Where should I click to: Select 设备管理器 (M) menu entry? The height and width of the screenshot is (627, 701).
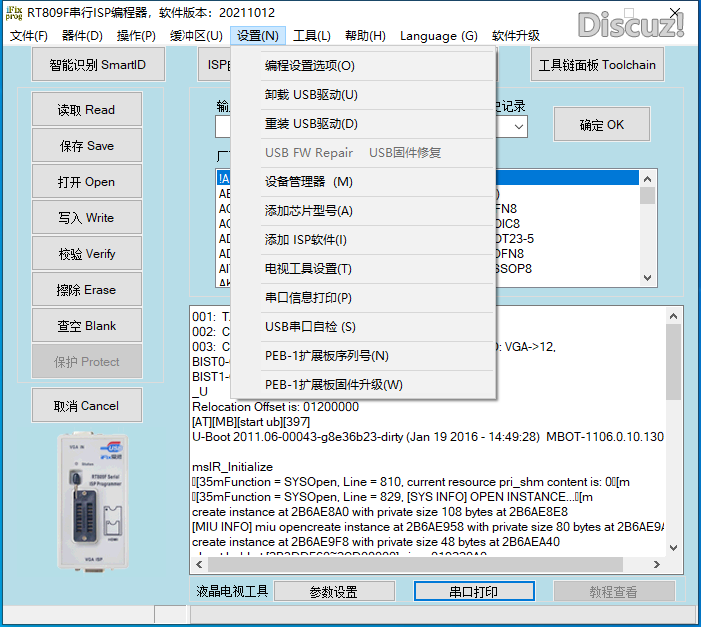pyautogui.click(x=308, y=182)
